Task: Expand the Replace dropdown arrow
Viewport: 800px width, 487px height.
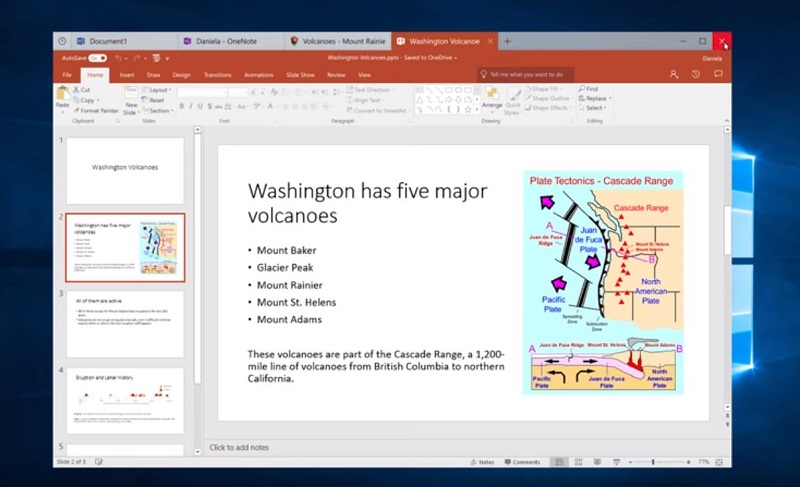Action: click(610, 98)
